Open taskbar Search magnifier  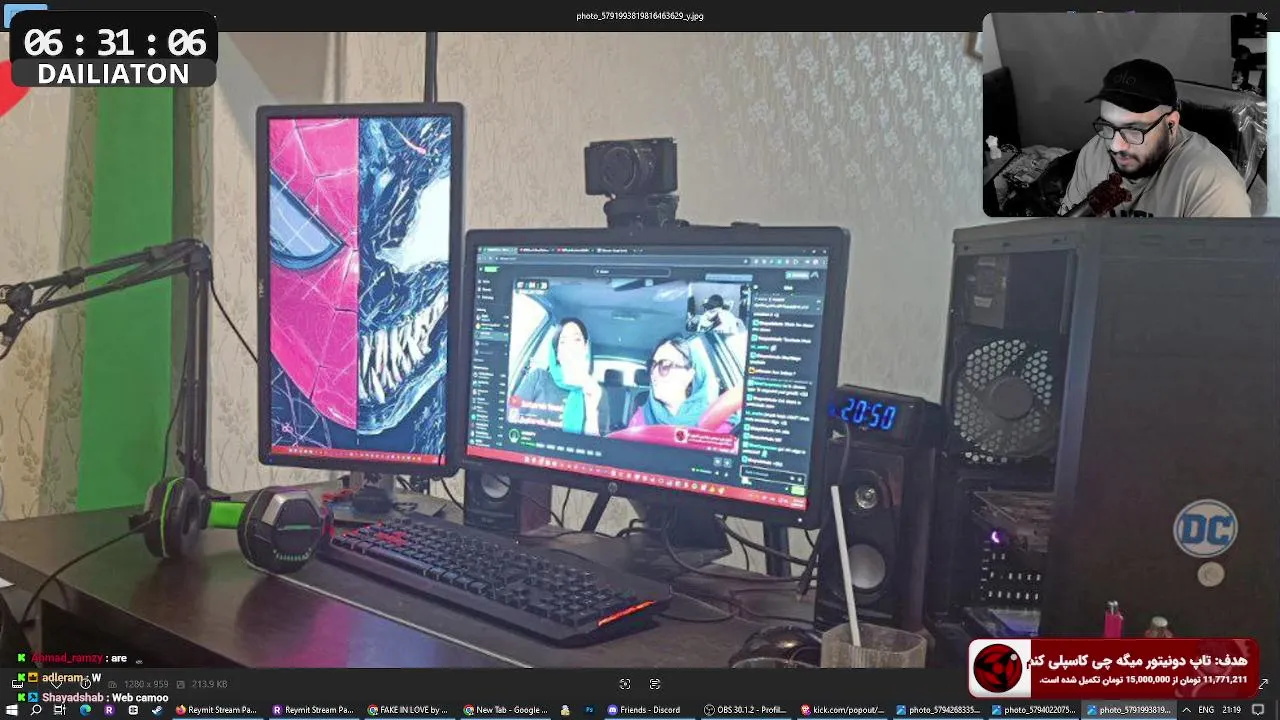point(36,710)
